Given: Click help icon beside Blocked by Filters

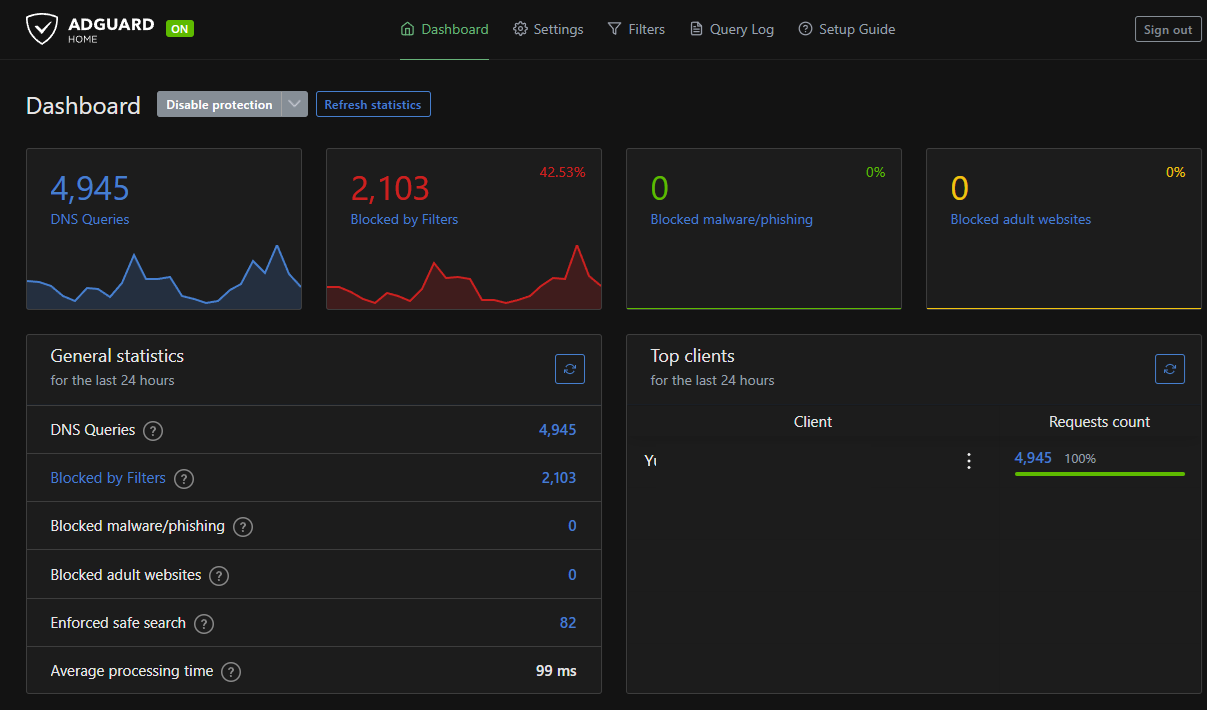Looking at the screenshot, I should (184, 479).
